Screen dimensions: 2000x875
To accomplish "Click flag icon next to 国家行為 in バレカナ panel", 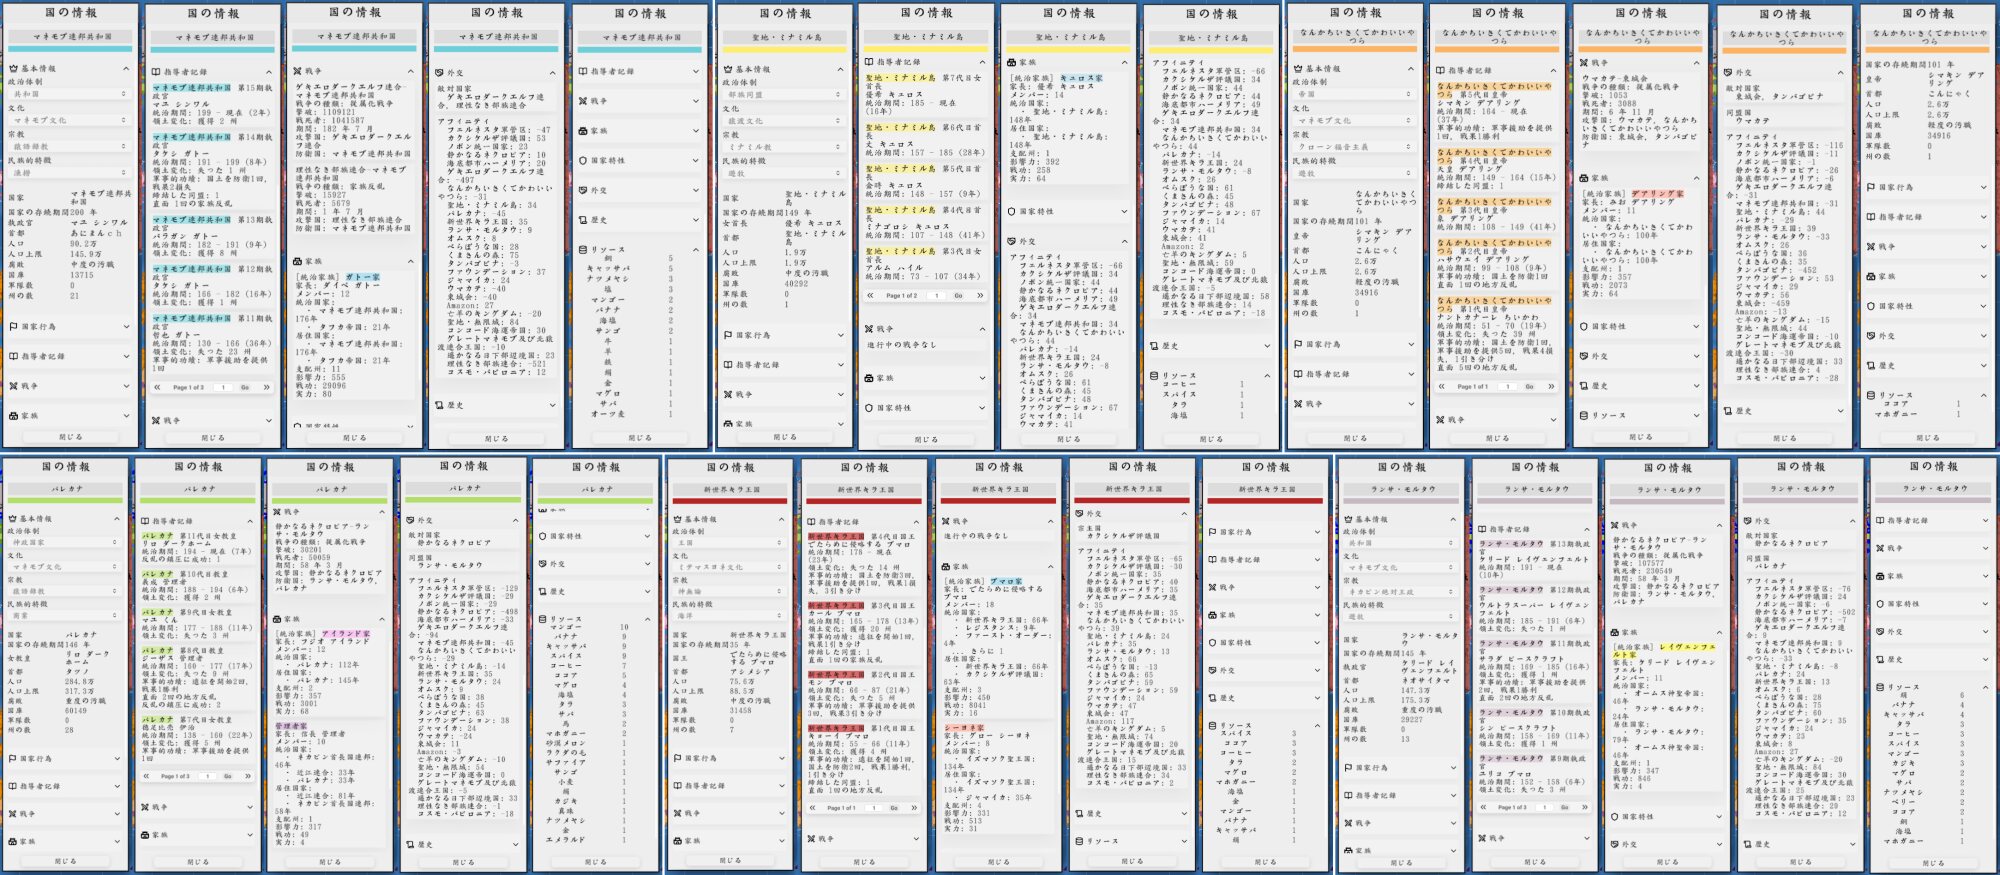I will point(12,759).
